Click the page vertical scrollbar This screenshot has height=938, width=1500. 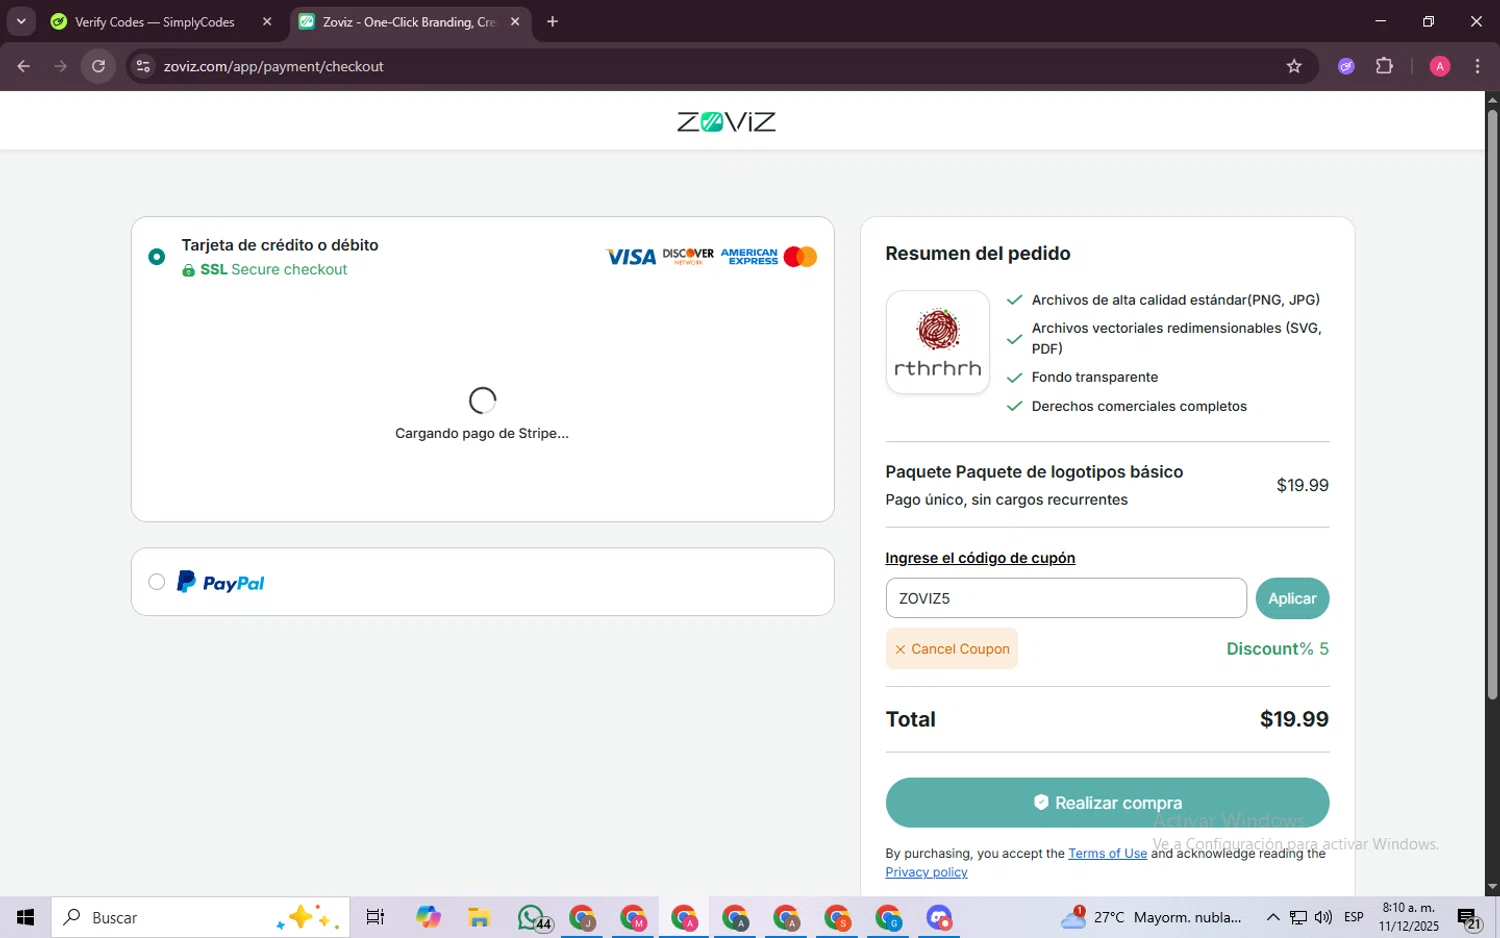point(1492,403)
